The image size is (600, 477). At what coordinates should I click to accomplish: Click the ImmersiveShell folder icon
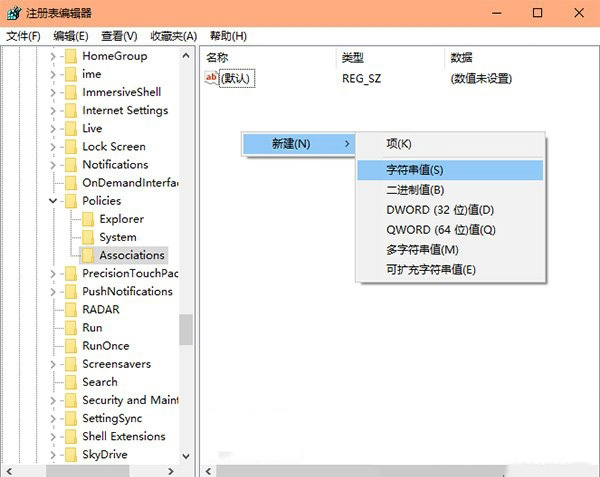71,92
